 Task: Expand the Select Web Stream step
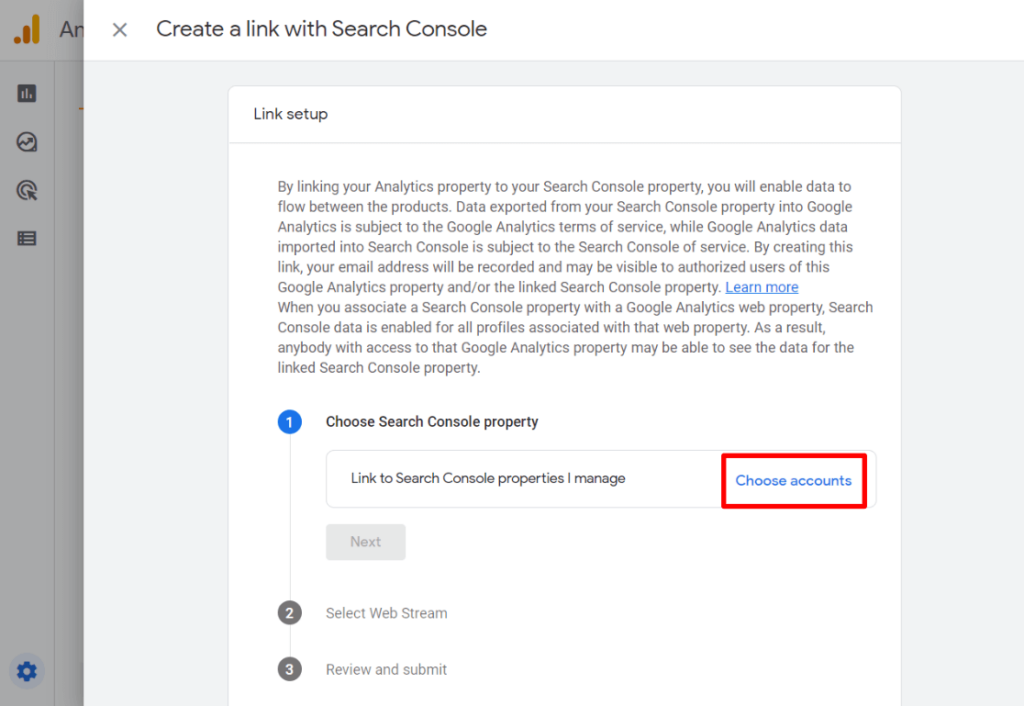[x=386, y=613]
